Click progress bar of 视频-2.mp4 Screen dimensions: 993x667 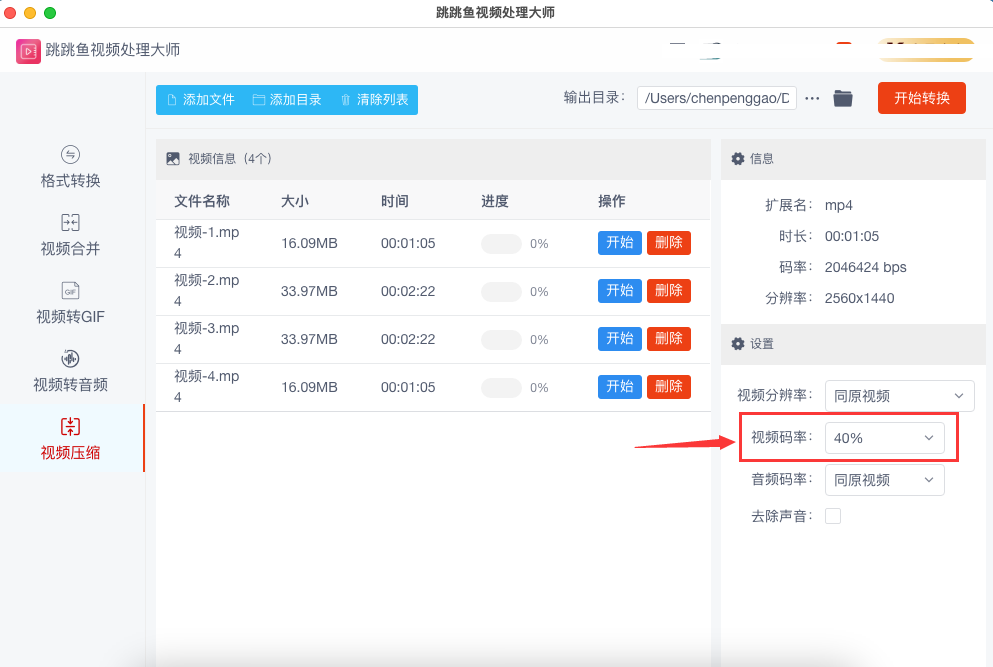tap(501, 292)
